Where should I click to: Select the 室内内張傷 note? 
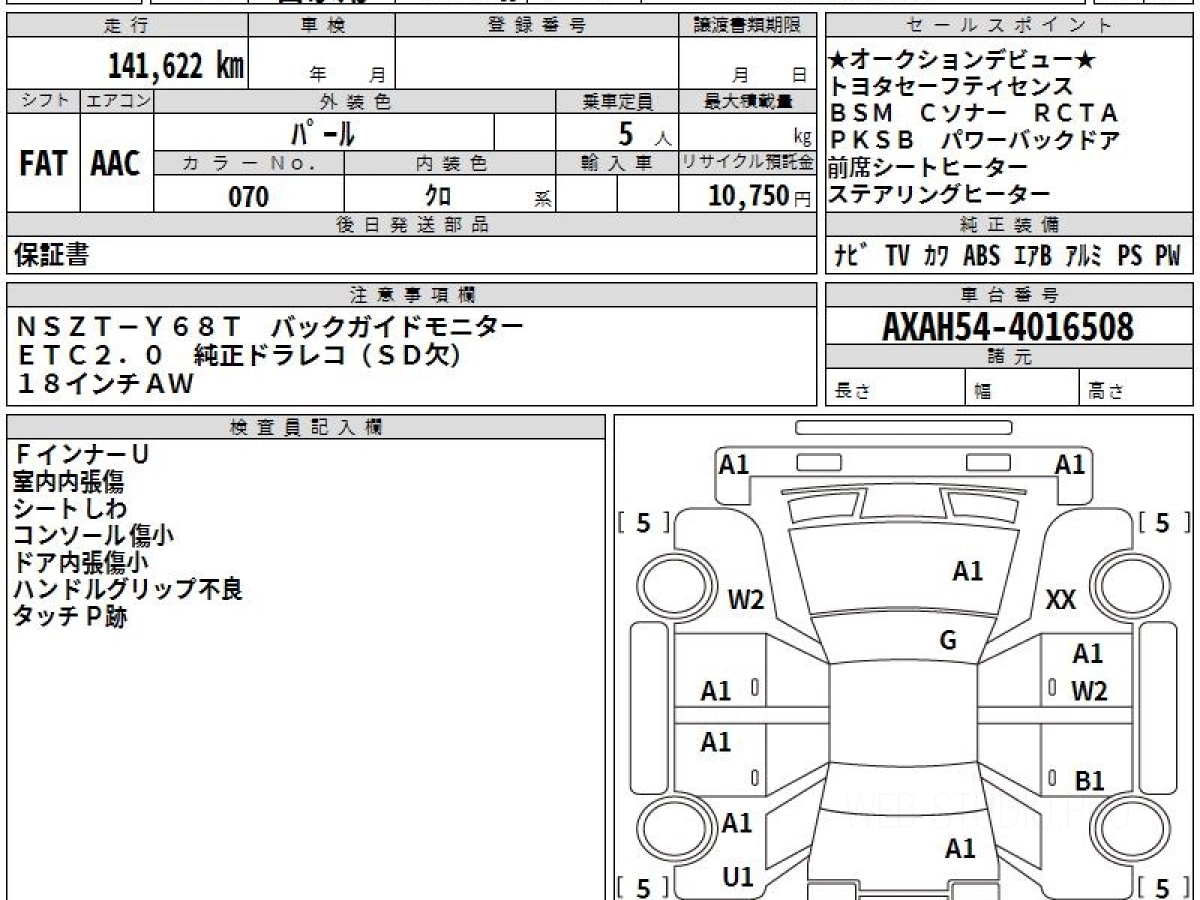coord(68,482)
